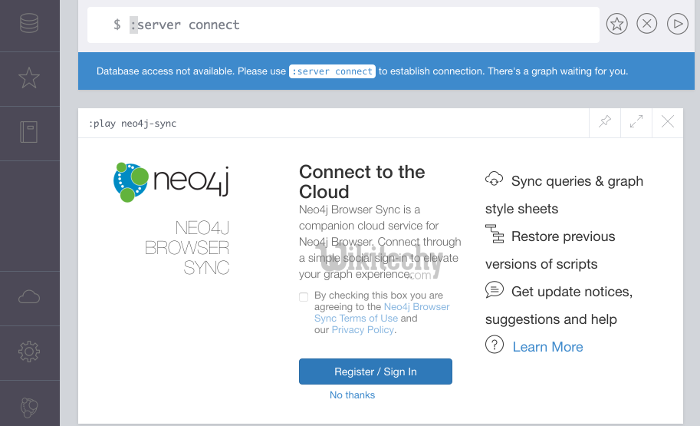
Task: Click the Register / Sign In button
Action: coord(375,372)
